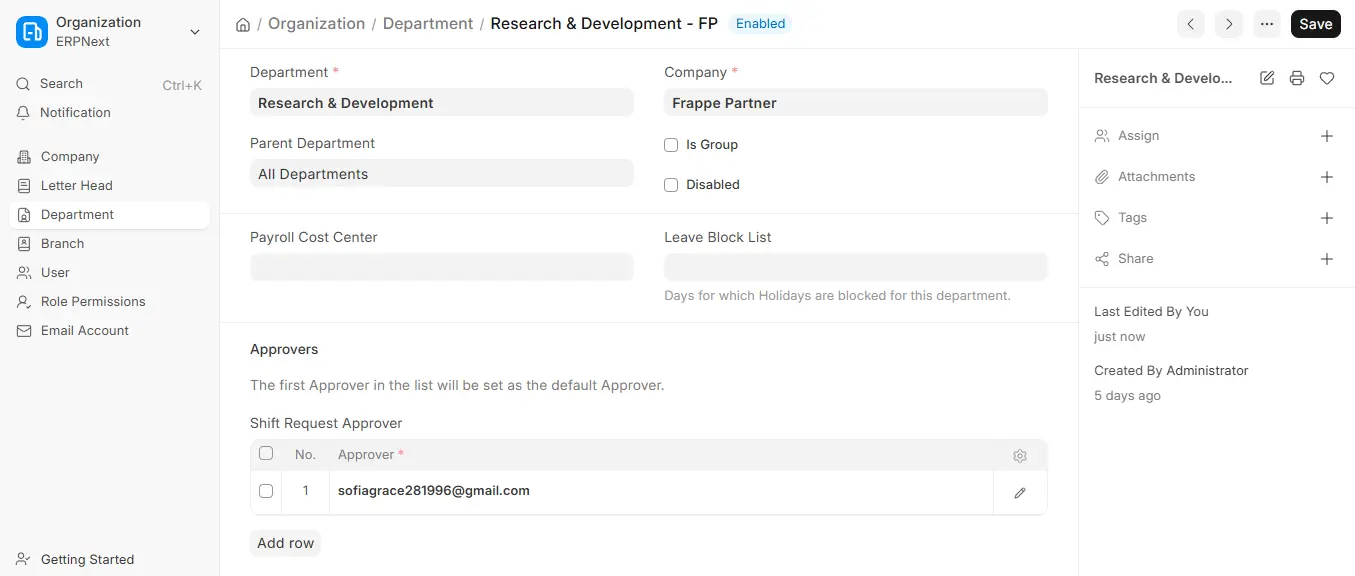
Task: Save the department document
Action: (x=1315, y=24)
